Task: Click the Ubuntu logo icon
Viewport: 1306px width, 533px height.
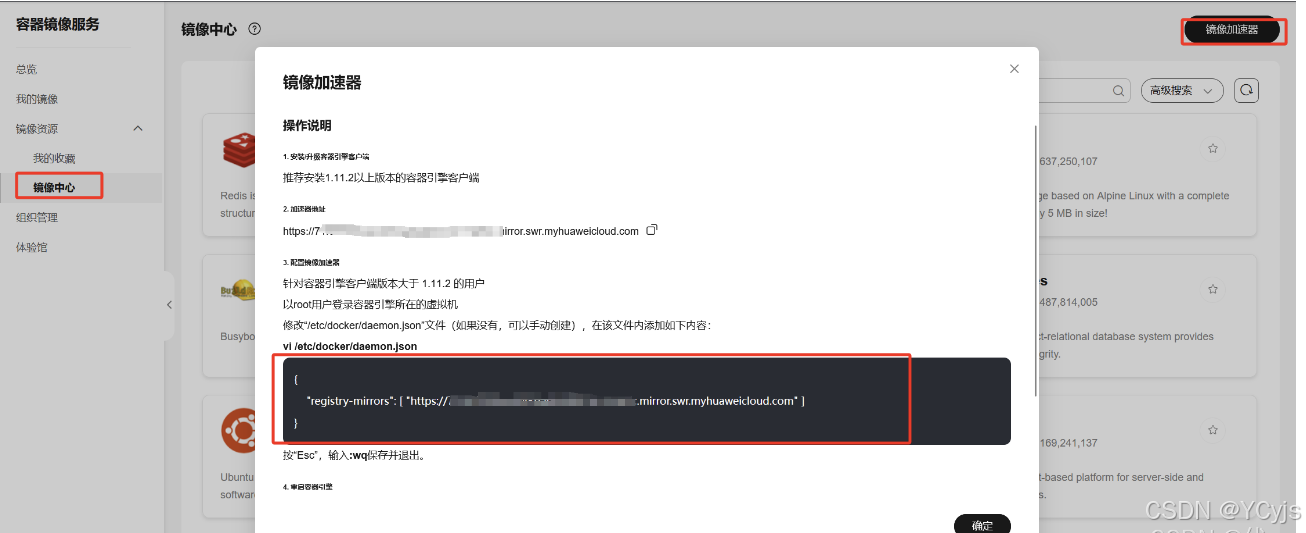Action: click(238, 431)
